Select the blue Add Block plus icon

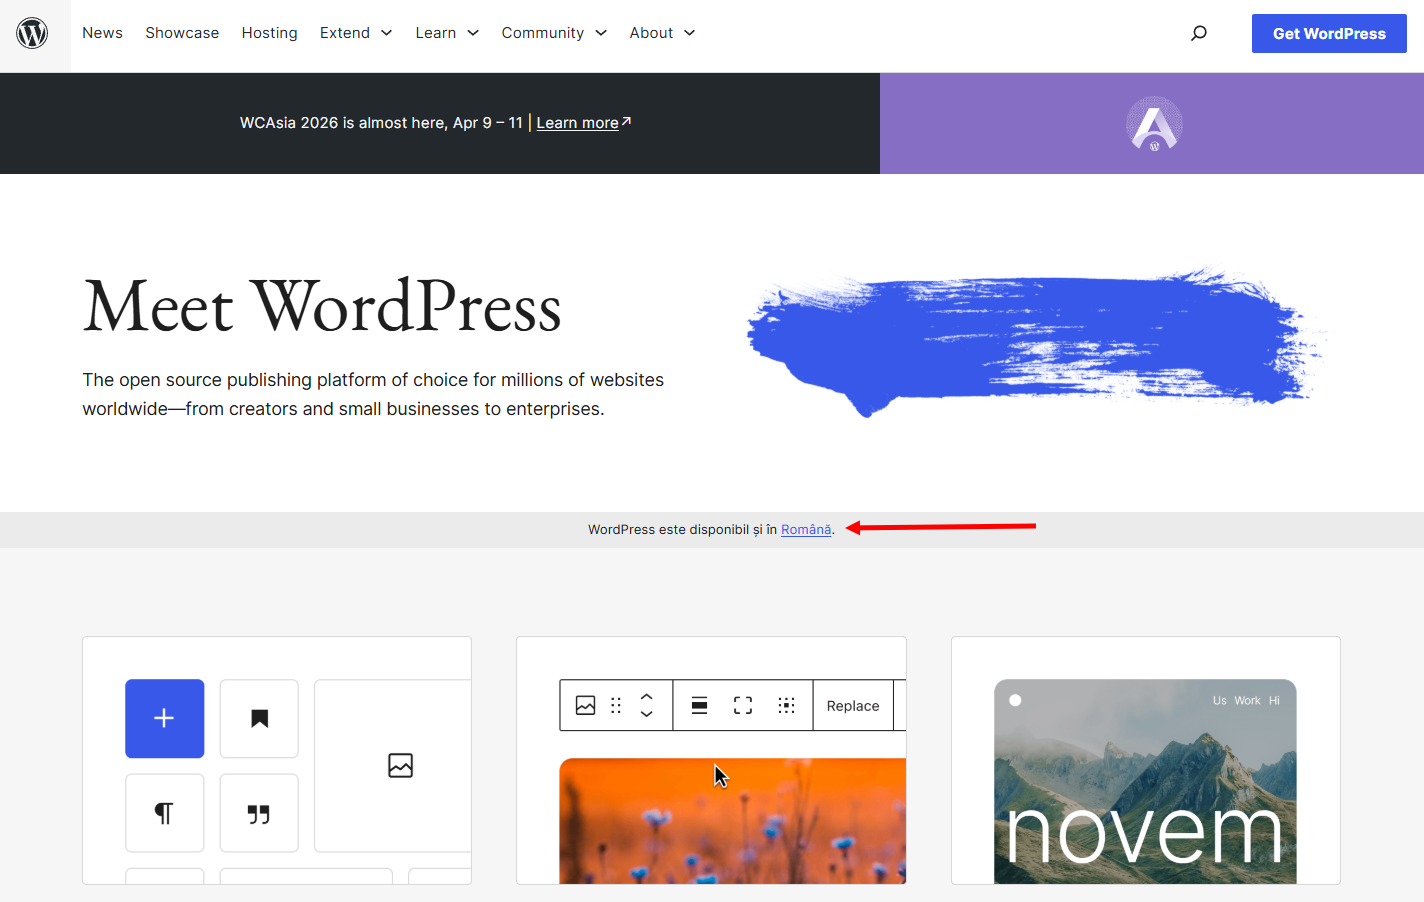164,718
